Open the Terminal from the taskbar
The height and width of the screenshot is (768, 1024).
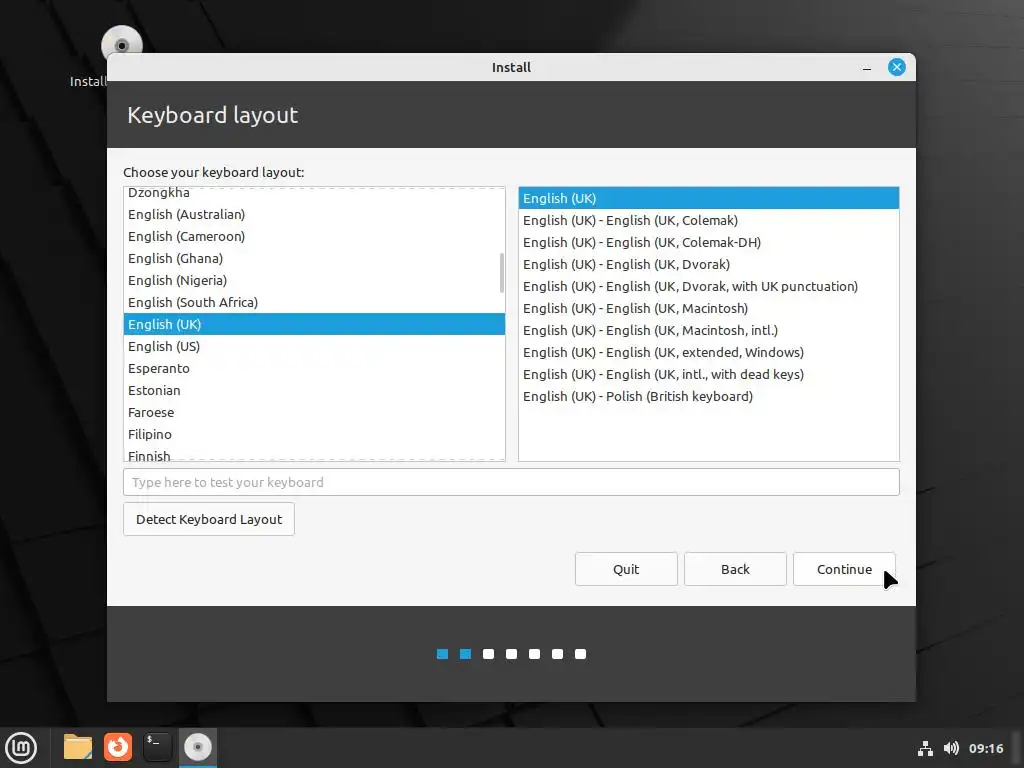pos(157,747)
